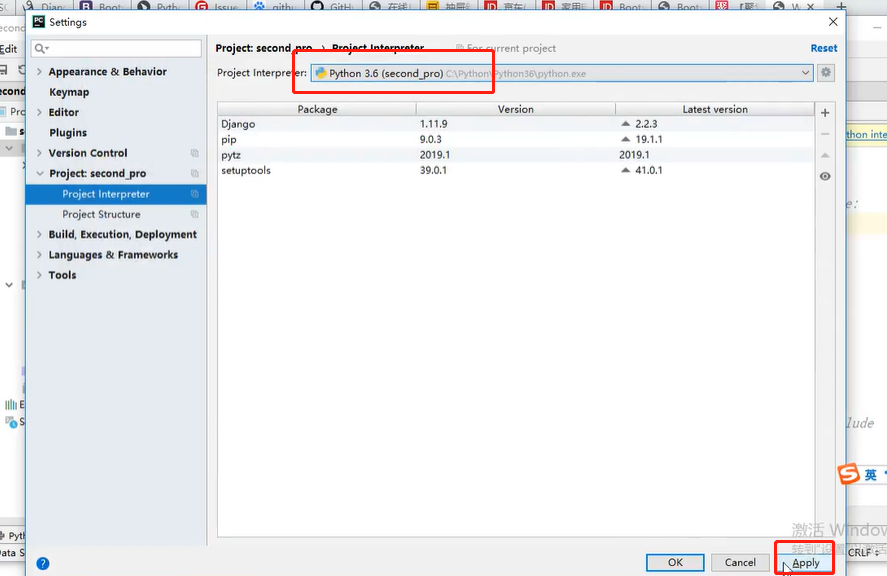Switch to the GitHub browser tab

[334, 6]
